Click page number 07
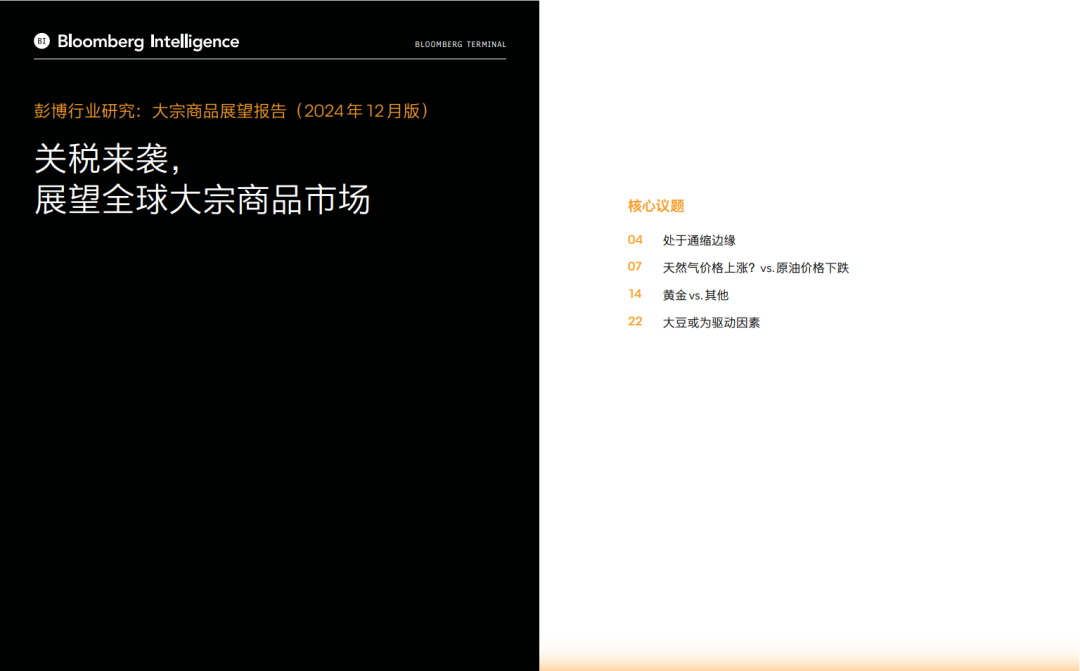 635,267
